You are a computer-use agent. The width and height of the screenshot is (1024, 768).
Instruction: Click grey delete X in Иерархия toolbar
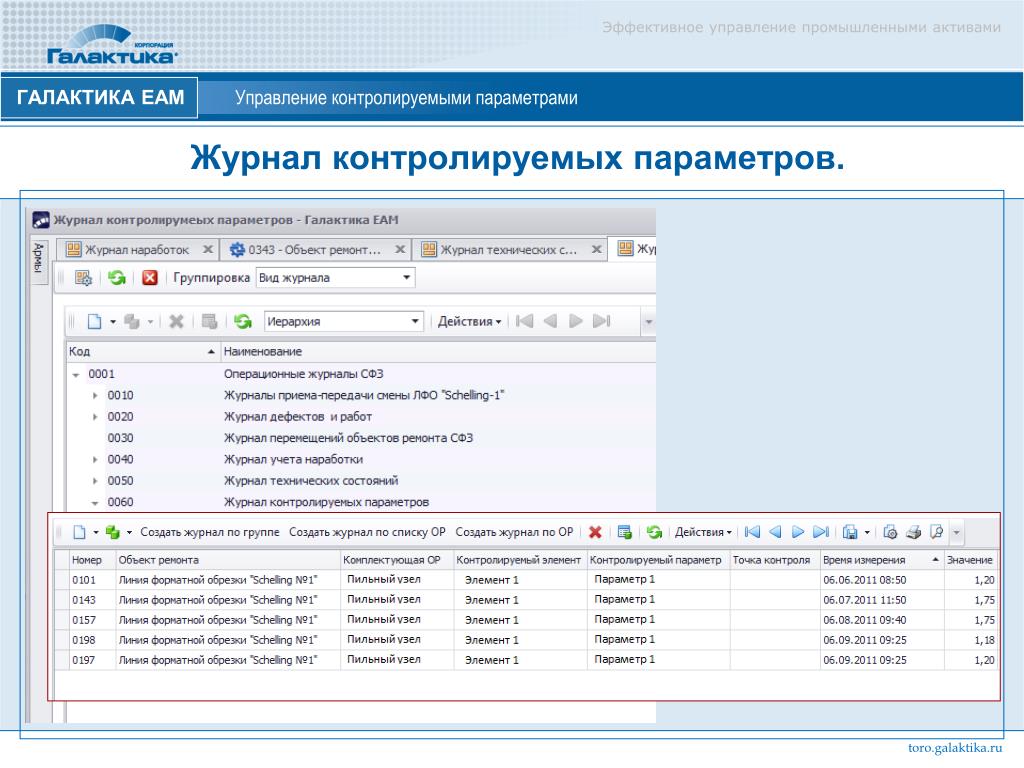click(176, 321)
